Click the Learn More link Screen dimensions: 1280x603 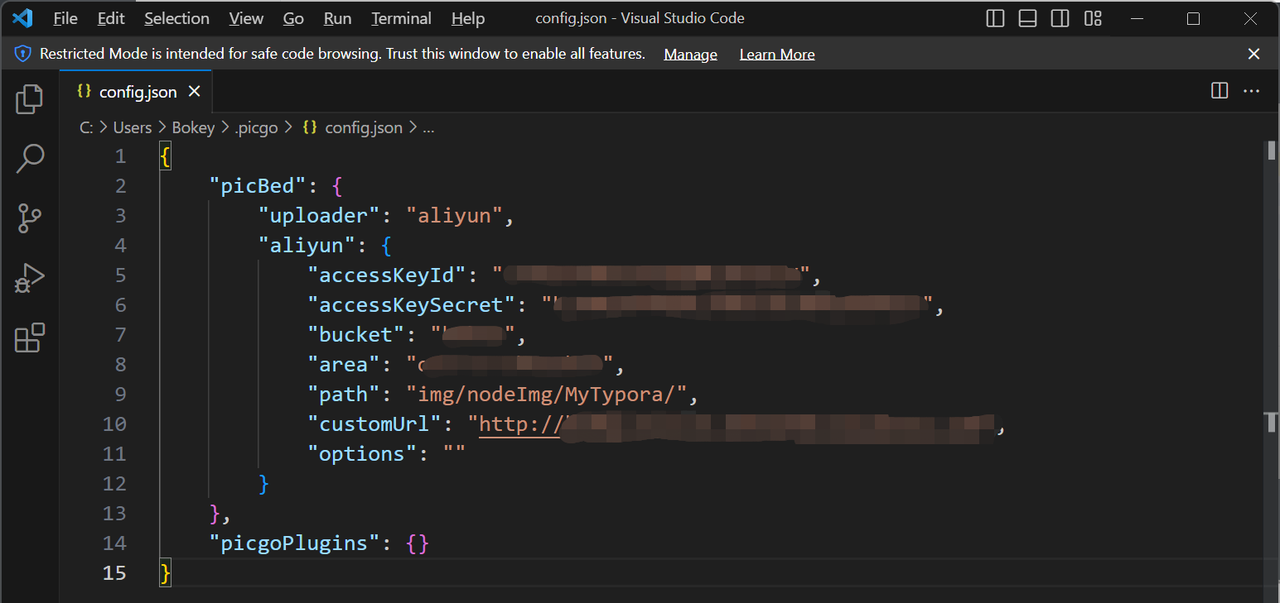(776, 55)
